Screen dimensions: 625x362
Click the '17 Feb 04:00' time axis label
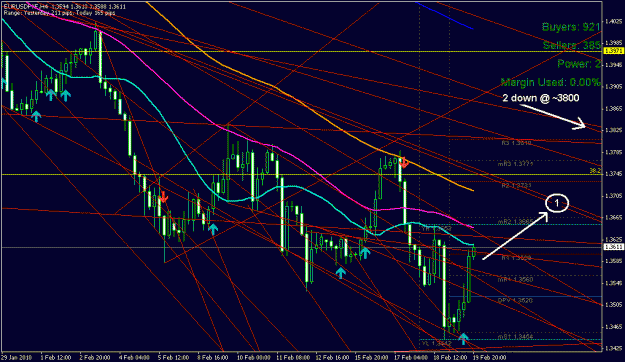[x=411, y=357]
